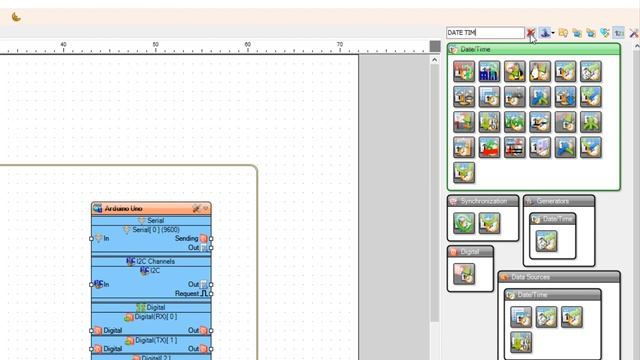Viewport: 640px width, 360px height.
Task: Select the third icon in Date/Time second row
Action: coord(515,97)
